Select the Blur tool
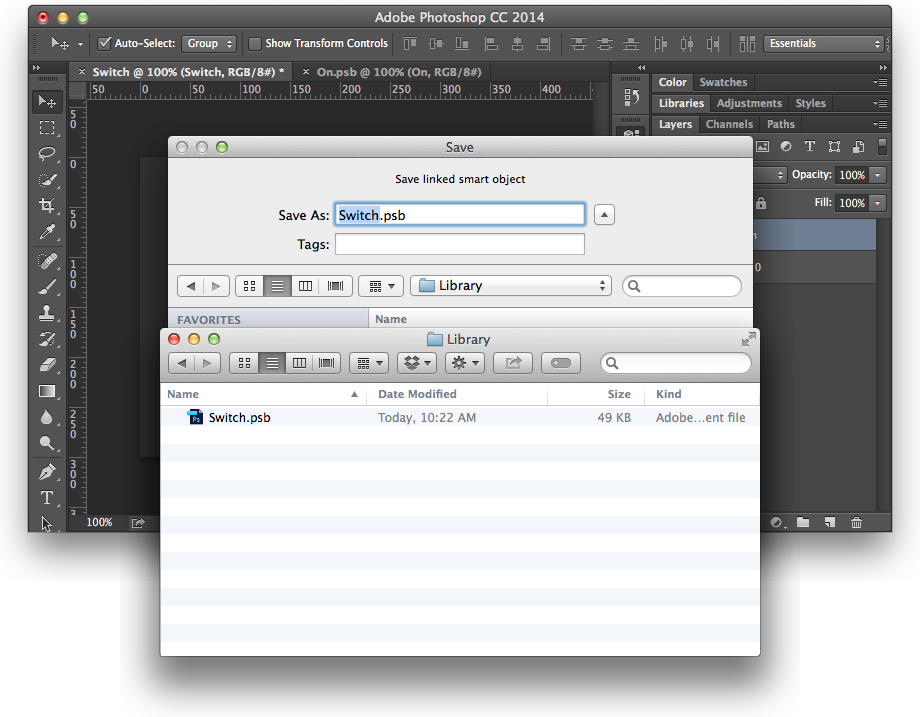Screen dimensions: 920x717 pos(47,417)
